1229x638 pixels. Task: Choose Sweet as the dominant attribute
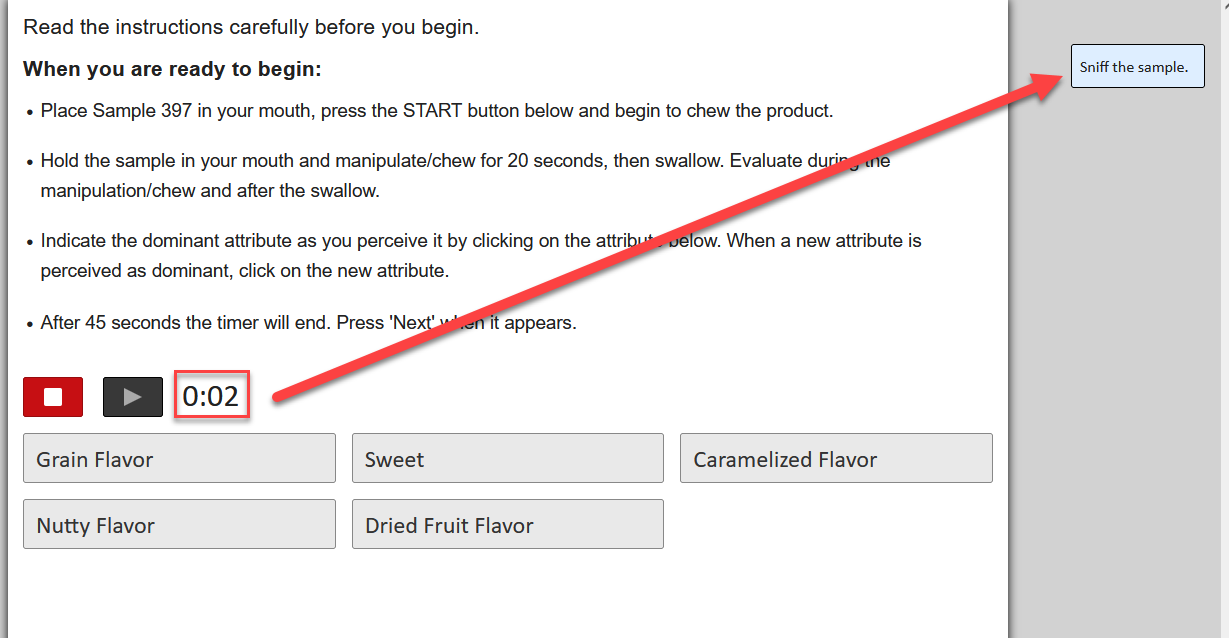tap(507, 459)
